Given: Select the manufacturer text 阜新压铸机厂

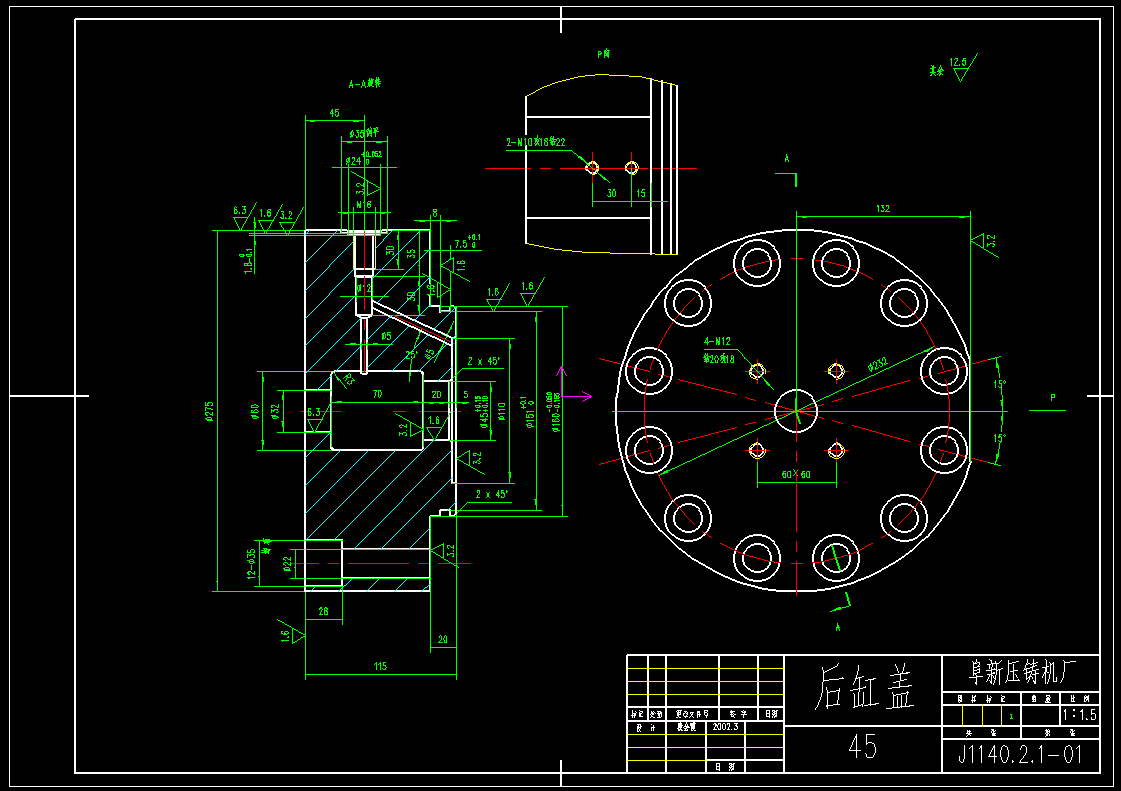Looking at the screenshot, I should coord(1022,672).
